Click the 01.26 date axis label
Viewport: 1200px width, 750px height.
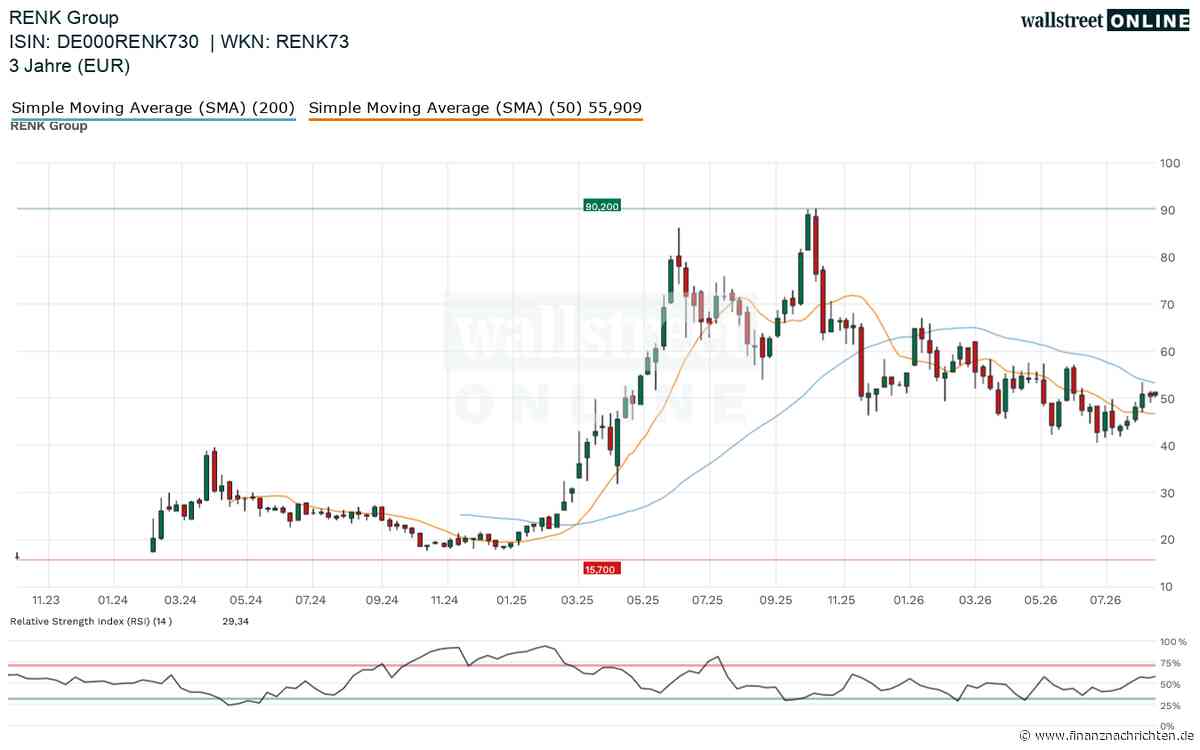pos(909,600)
